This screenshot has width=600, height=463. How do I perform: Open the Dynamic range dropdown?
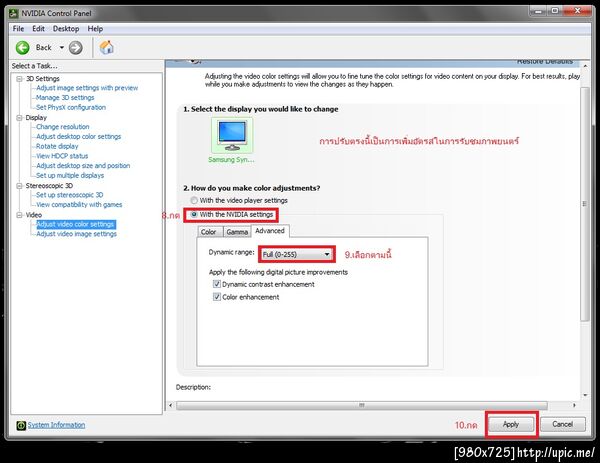(296, 254)
